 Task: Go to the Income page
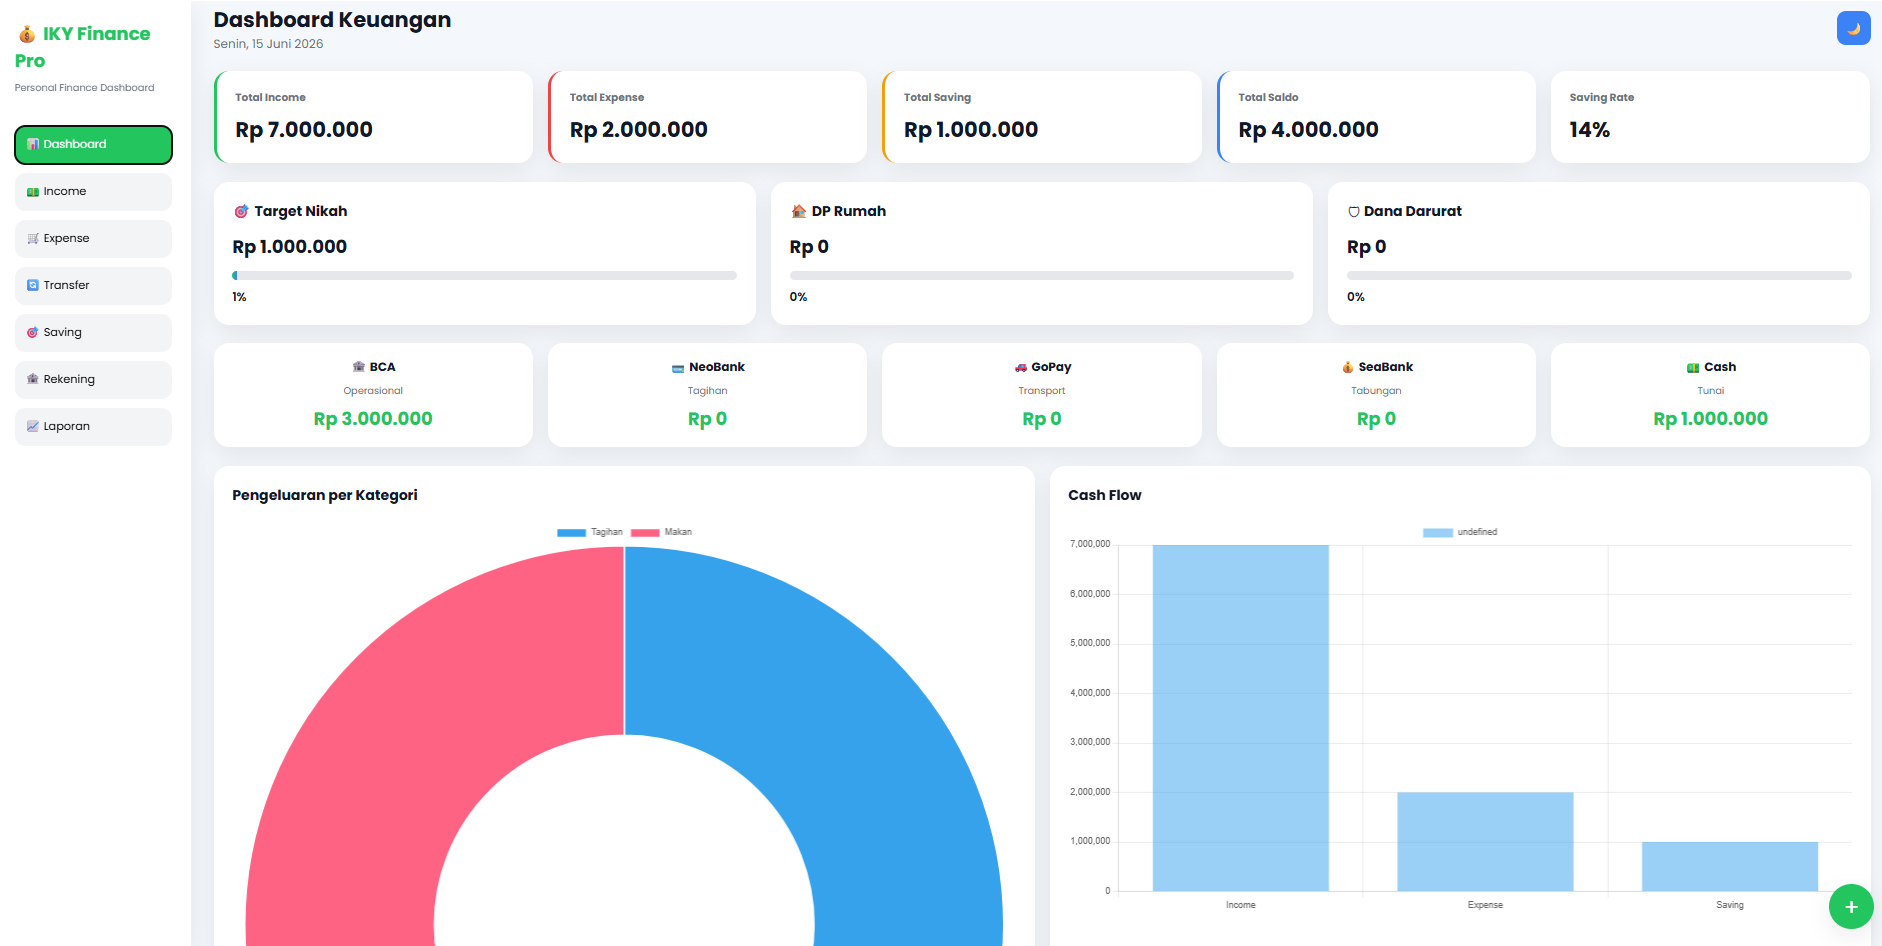pos(93,191)
